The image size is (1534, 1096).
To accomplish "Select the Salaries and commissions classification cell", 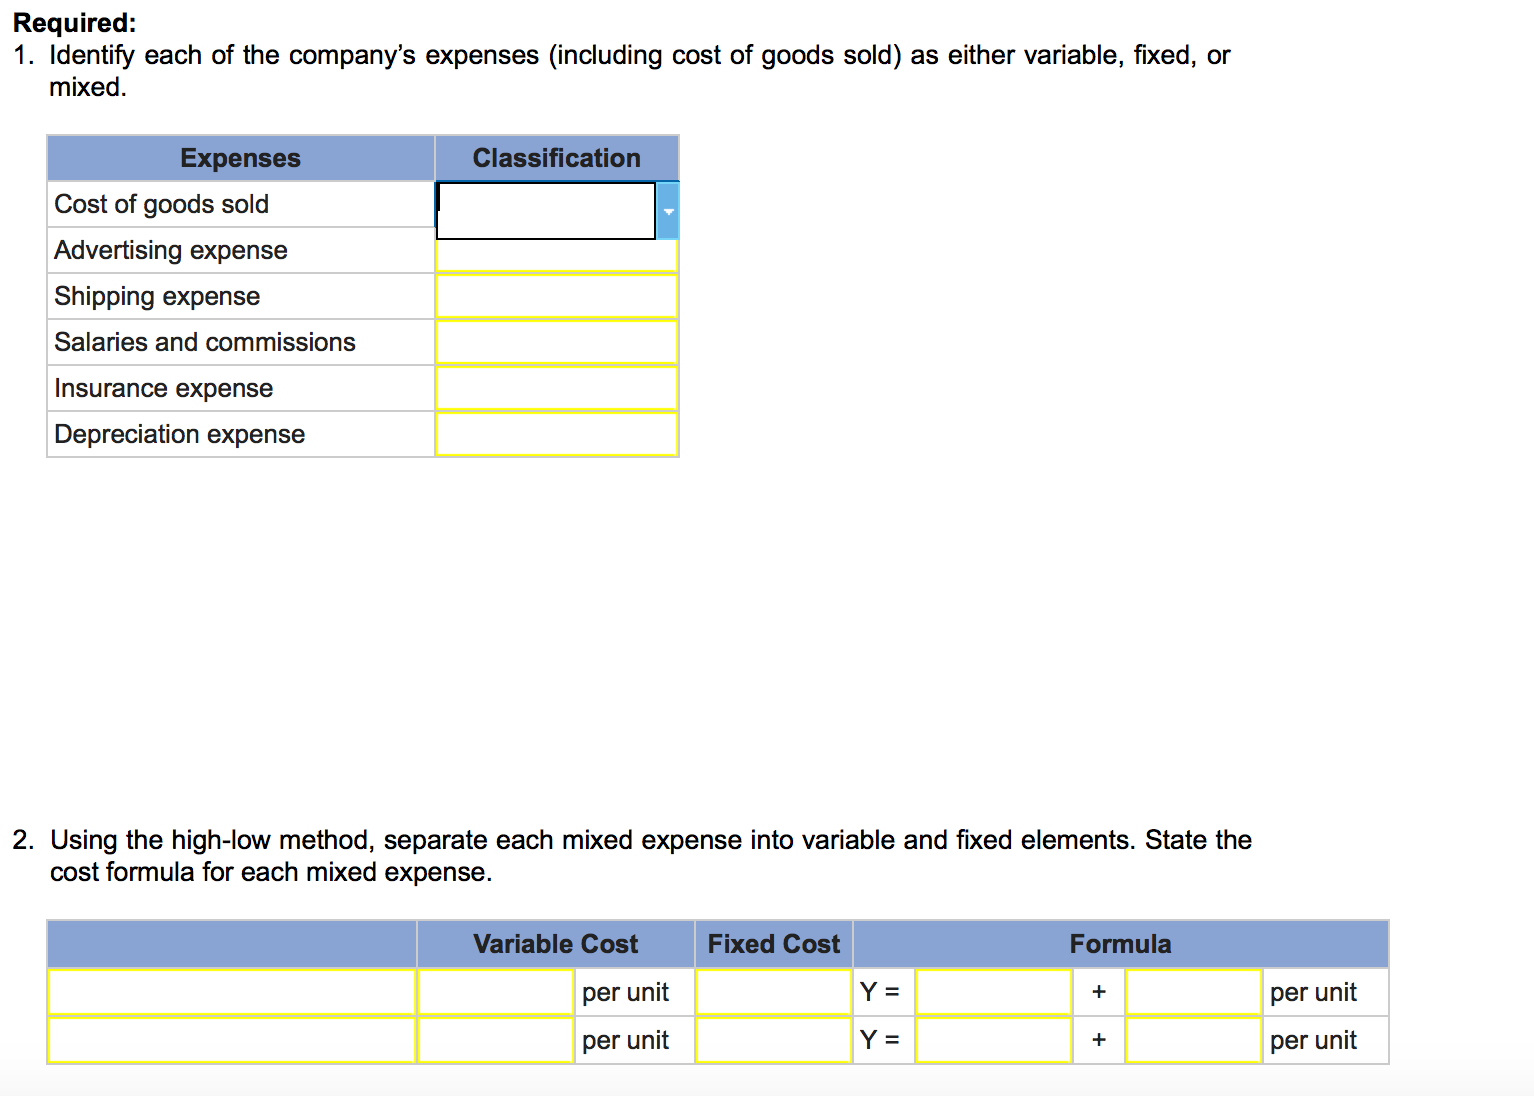I will [557, 342].
